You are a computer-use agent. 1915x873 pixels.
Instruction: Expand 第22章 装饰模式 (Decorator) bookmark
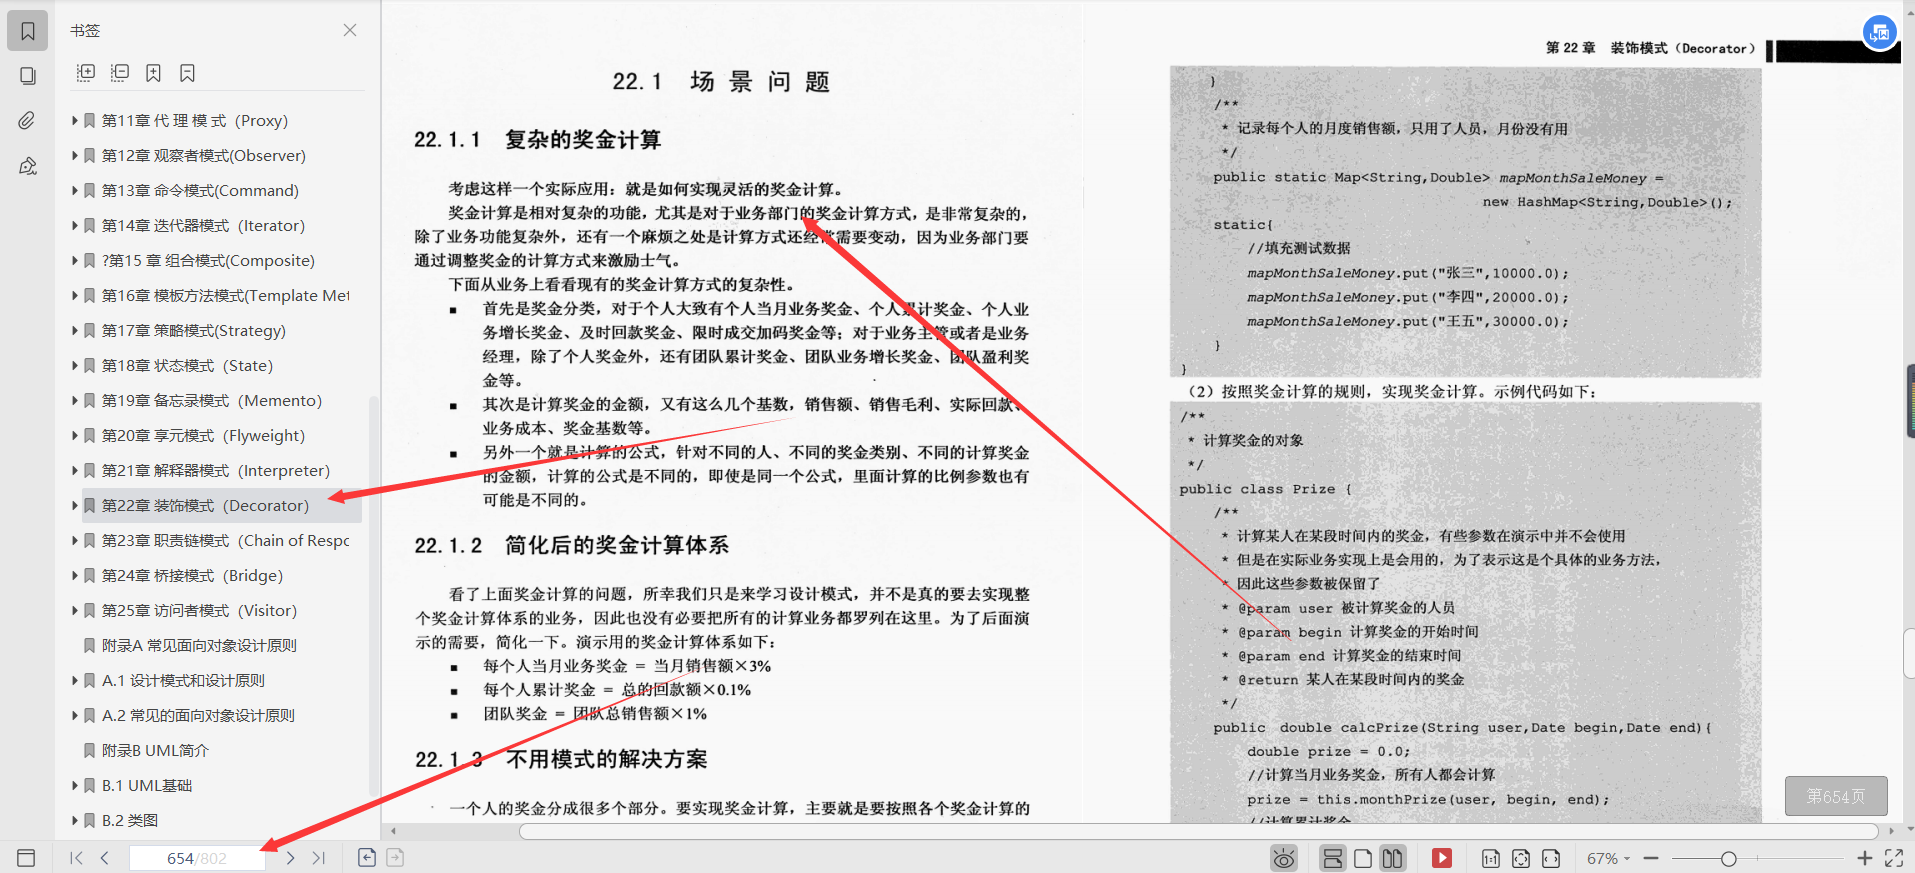(x=75, y=505)
